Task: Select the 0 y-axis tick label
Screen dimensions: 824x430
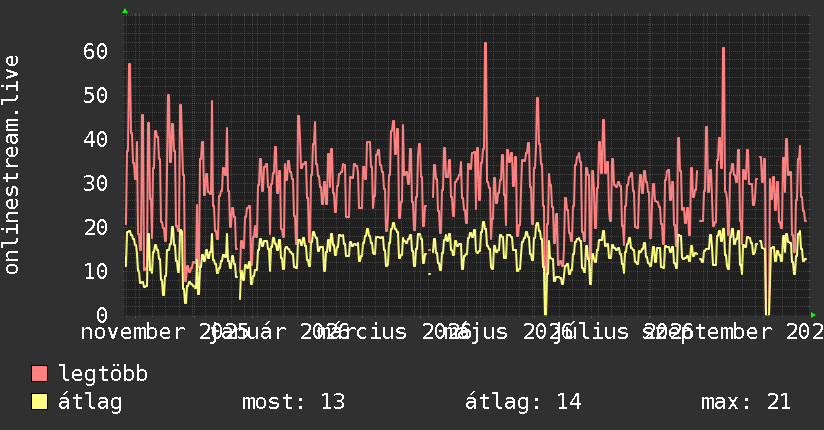Action: click(102, 315)
